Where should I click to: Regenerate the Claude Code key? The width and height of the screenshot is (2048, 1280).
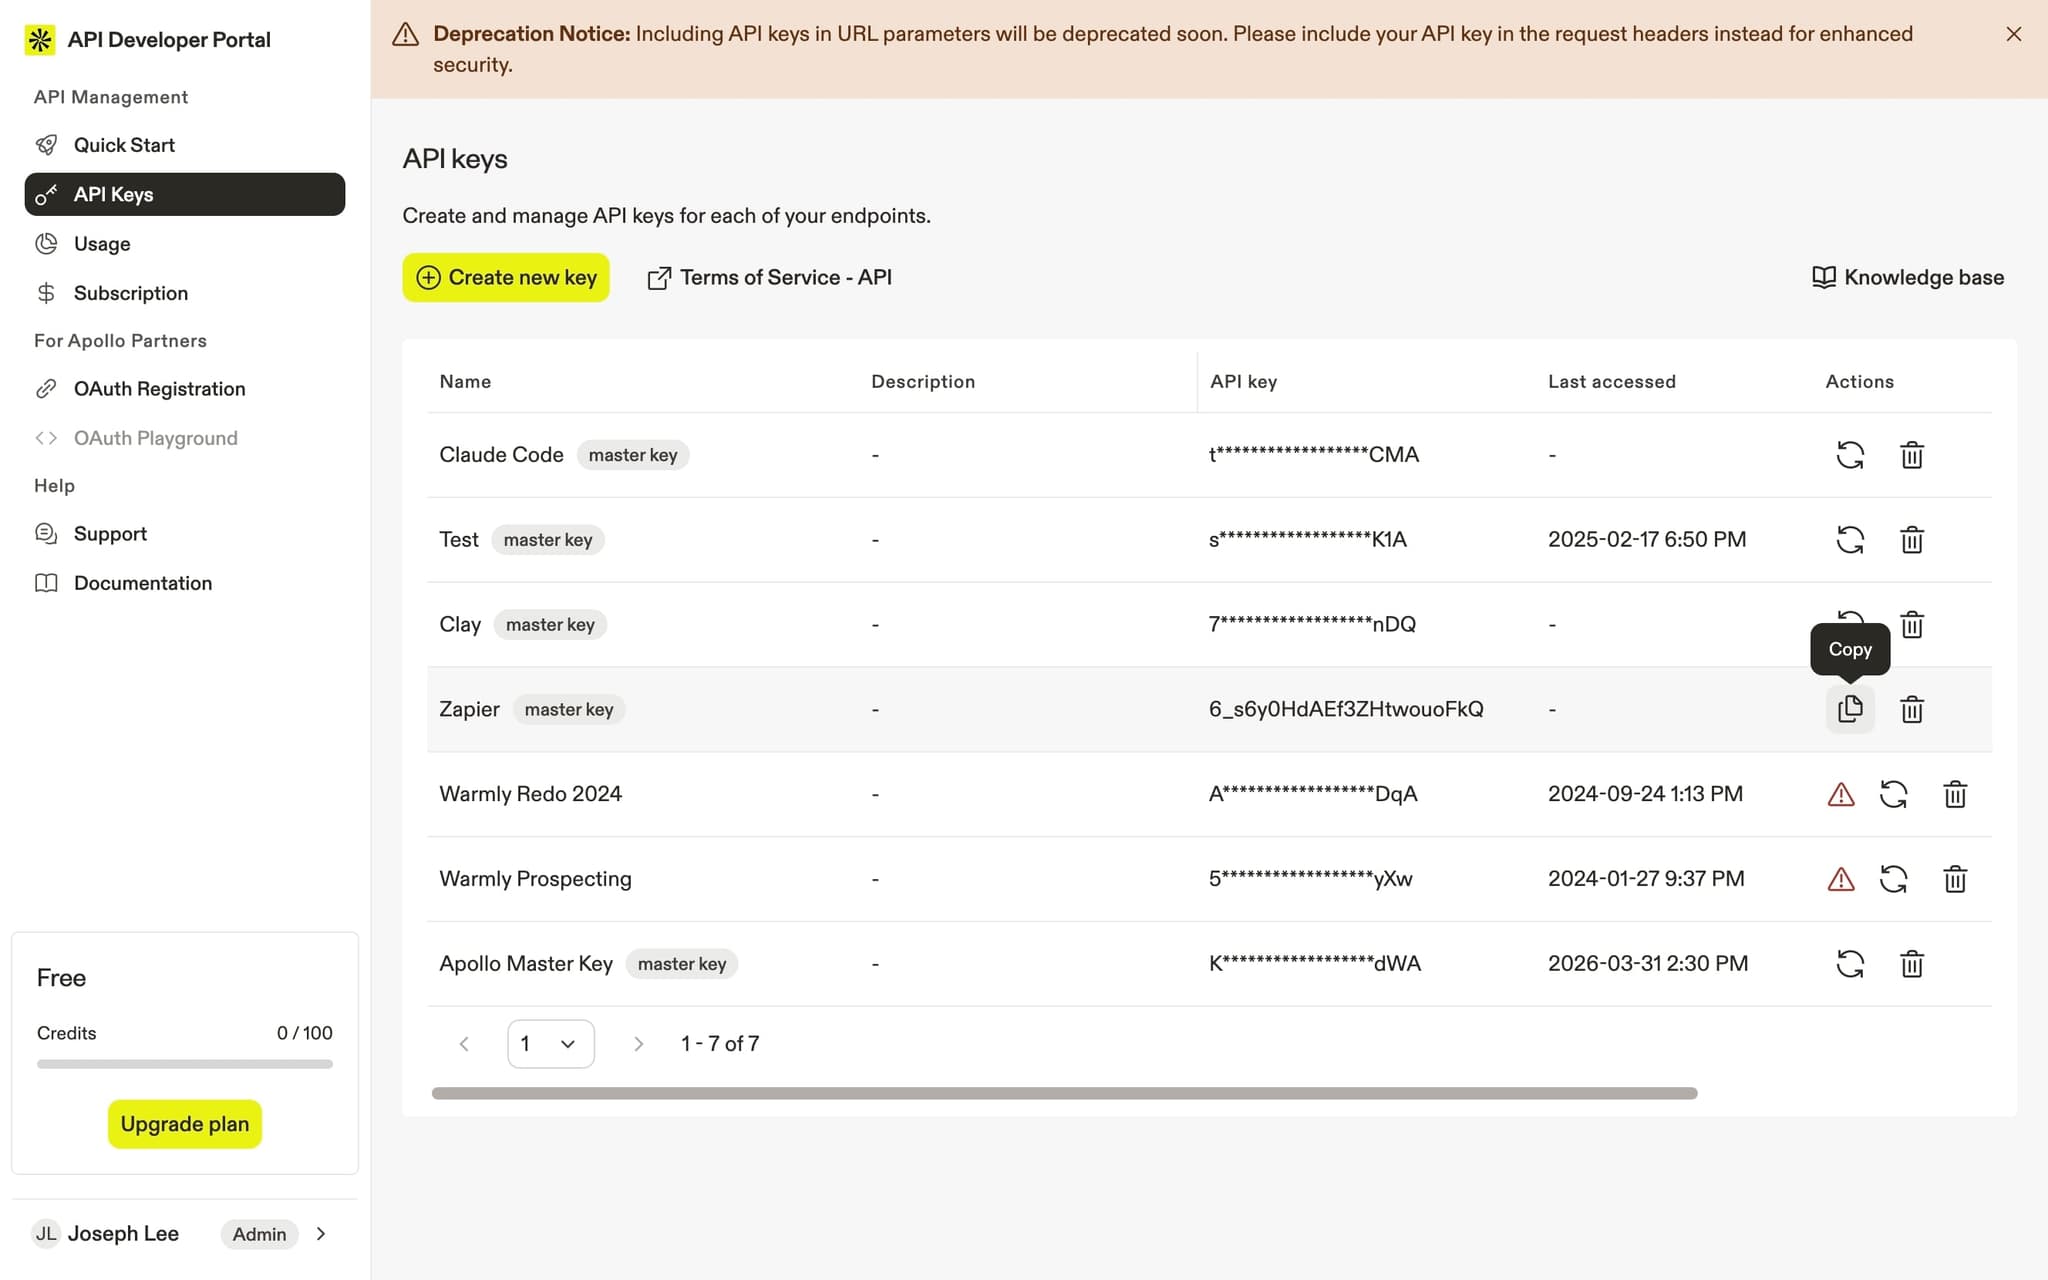(1851, 455)
